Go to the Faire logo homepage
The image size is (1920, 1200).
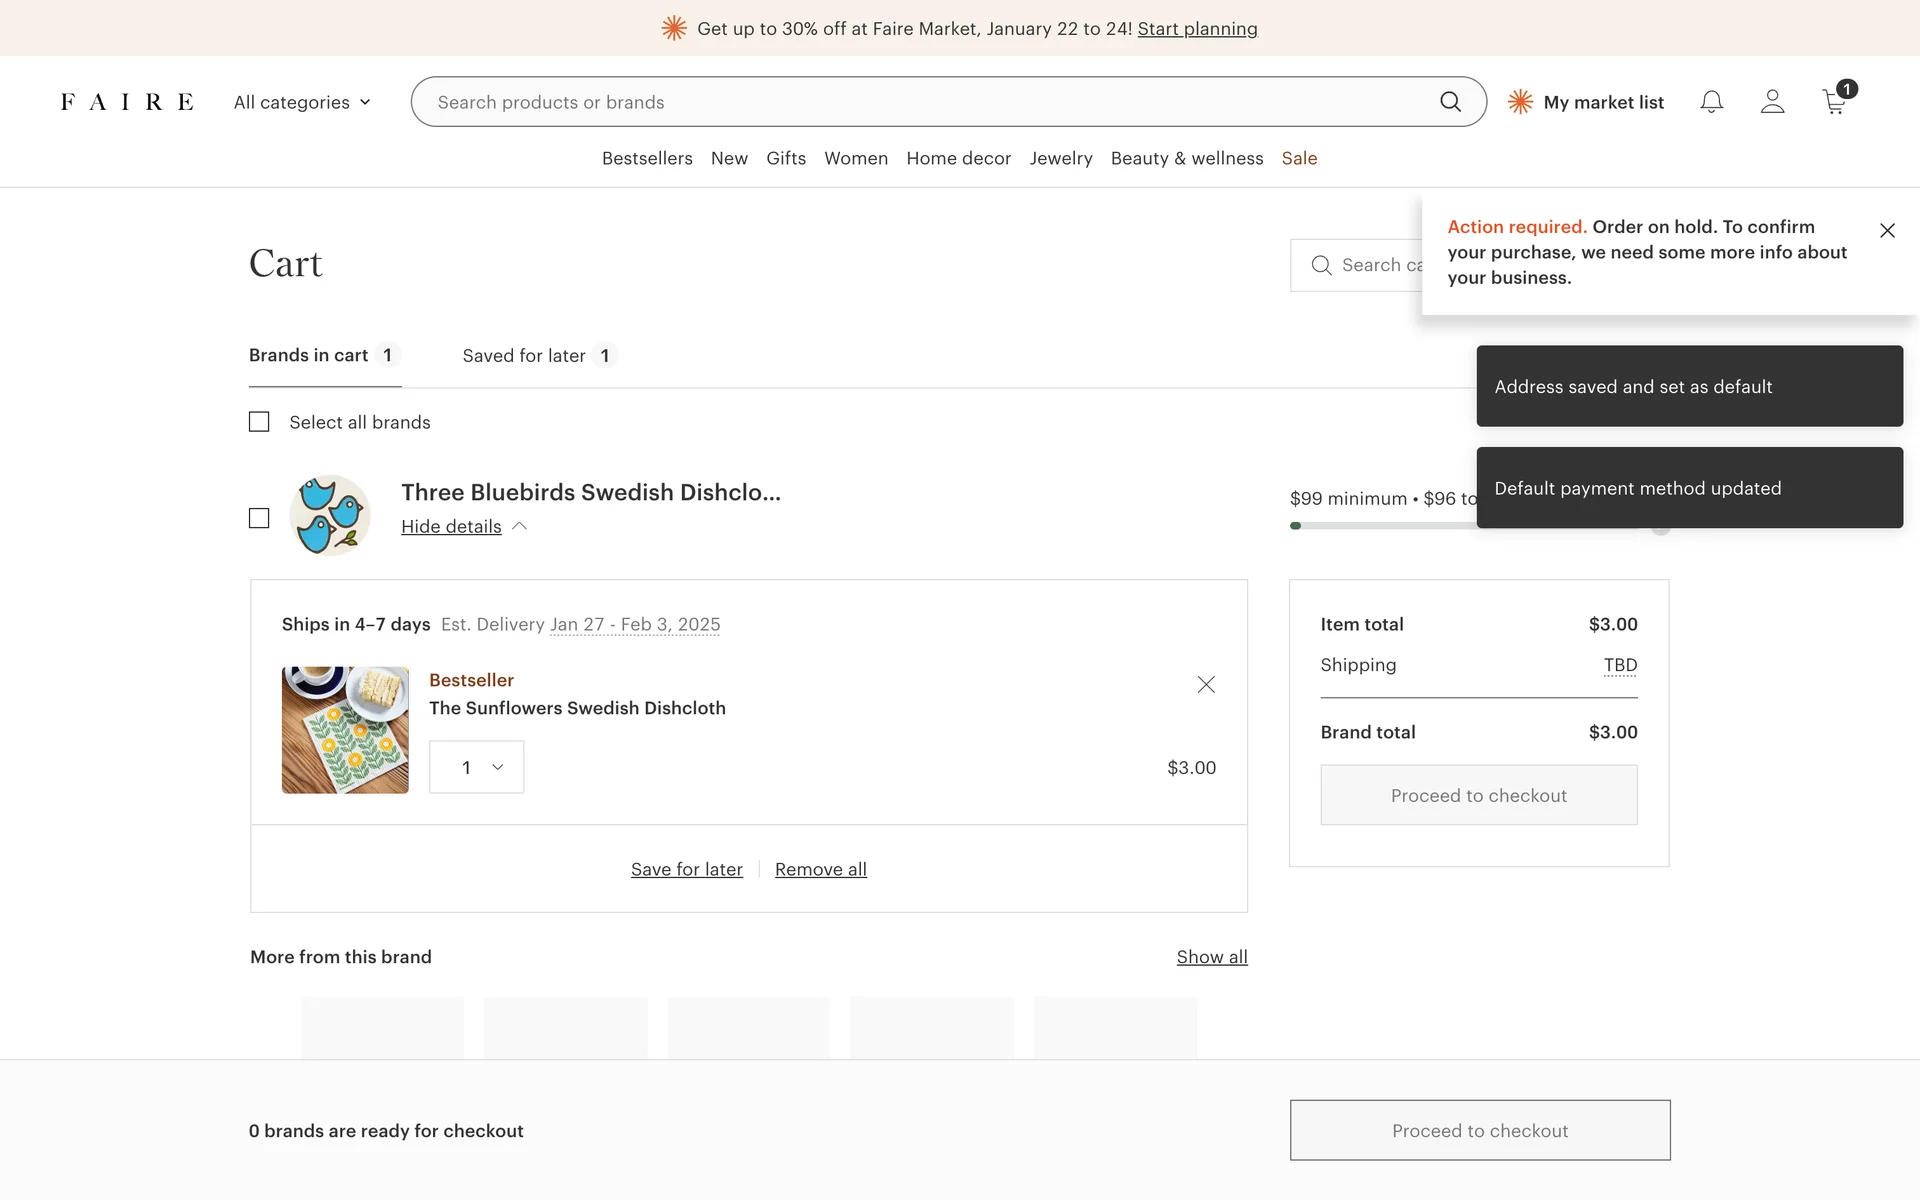pyautogui.click(x=127, y=102)
